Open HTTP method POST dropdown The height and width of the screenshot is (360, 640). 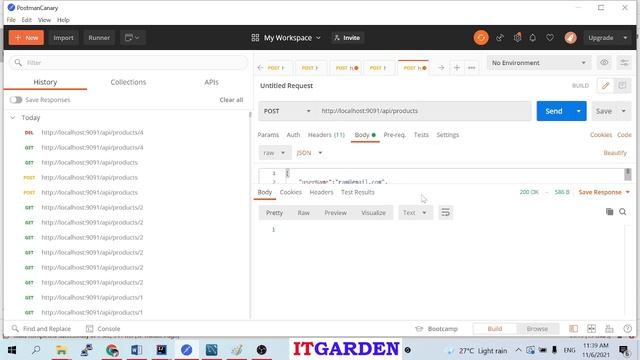click(287, 111)
